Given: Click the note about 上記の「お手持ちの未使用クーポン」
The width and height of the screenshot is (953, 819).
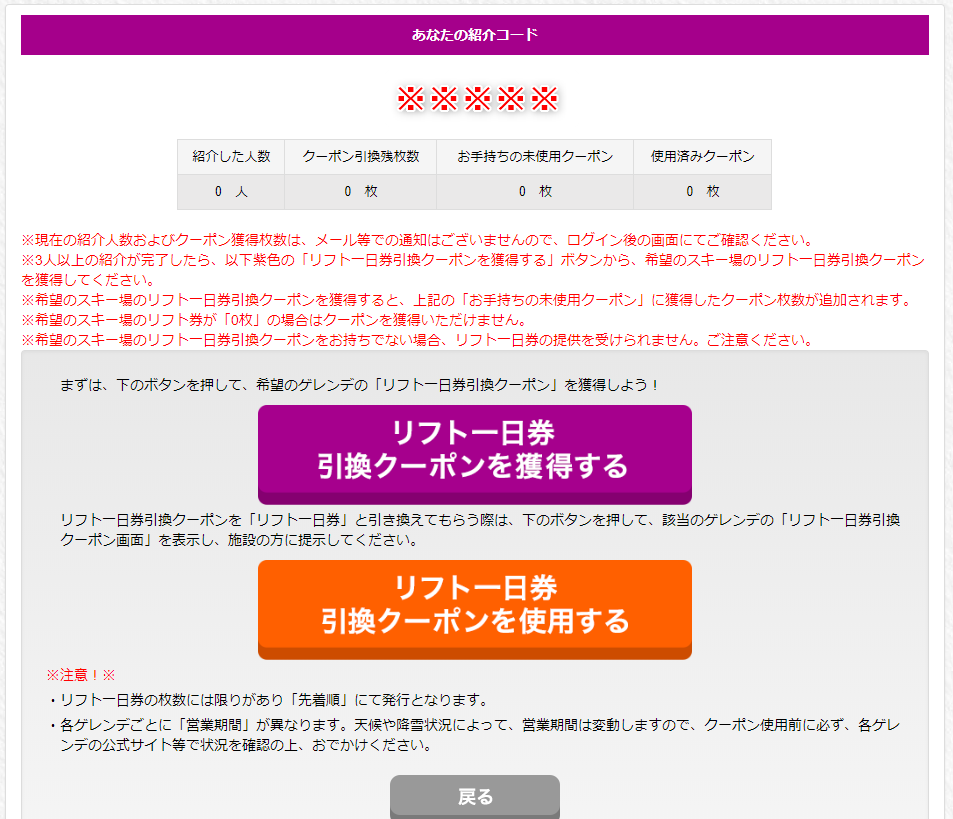Looking at the screenshot, I should (x=467, y=300).
